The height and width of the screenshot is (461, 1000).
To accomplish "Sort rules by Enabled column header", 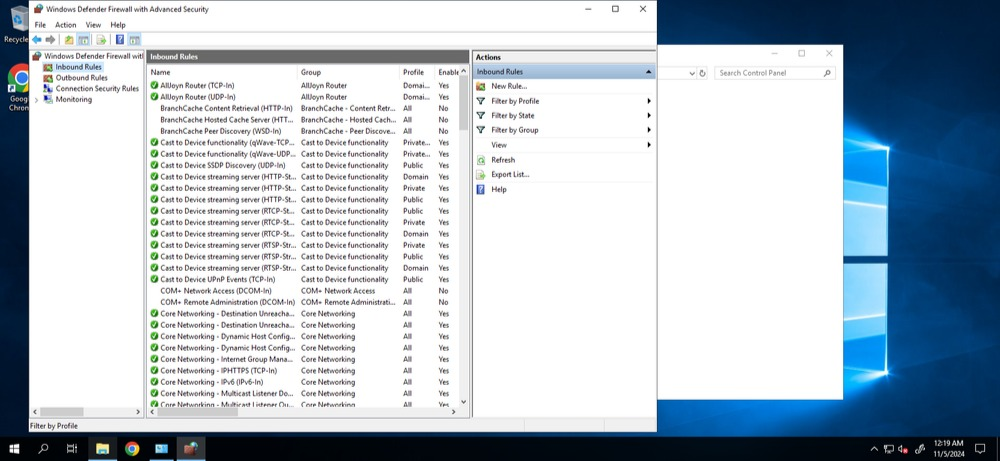I will coord(447,72).
